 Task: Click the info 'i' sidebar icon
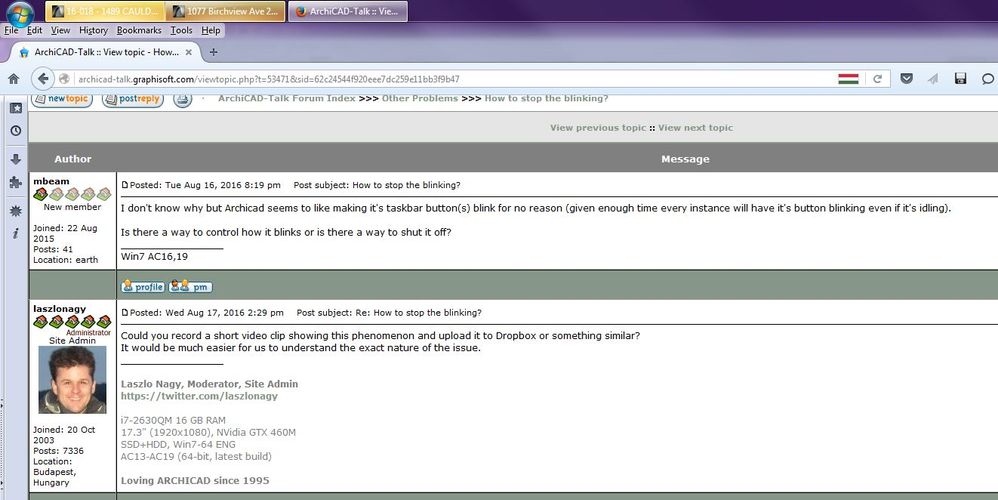(x=16, y=233)
